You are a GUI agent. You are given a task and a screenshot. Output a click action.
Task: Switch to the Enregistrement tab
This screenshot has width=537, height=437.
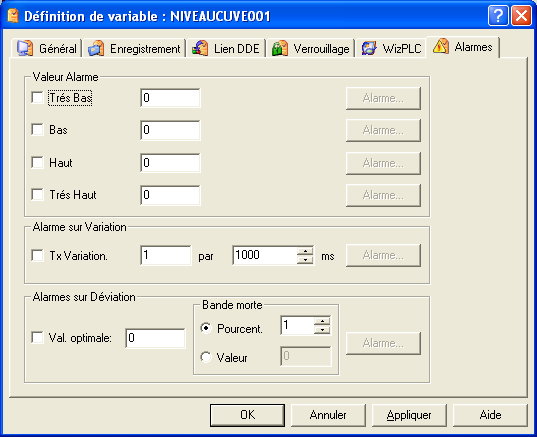(134, 48)
